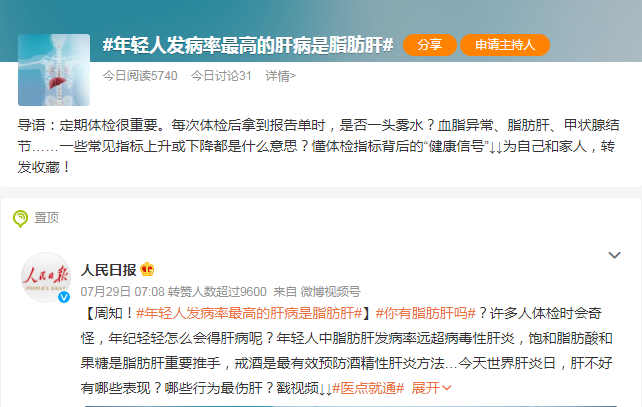Open topic details via 详情>
Screen dimensions: 642x407
pyautogui.click(x=280, y=76)
